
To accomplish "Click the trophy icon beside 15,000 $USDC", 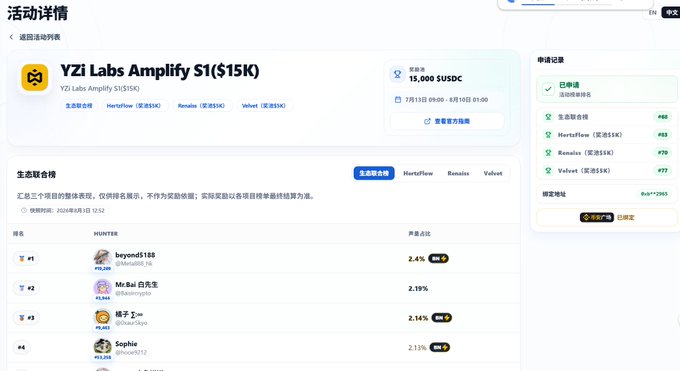I will click(397, 74).
